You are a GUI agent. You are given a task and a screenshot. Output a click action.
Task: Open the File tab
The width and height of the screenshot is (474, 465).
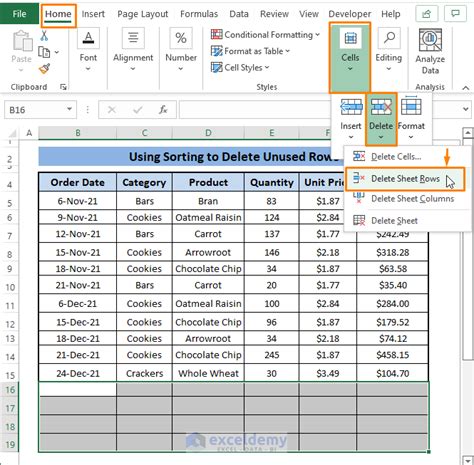pos(19,14)
